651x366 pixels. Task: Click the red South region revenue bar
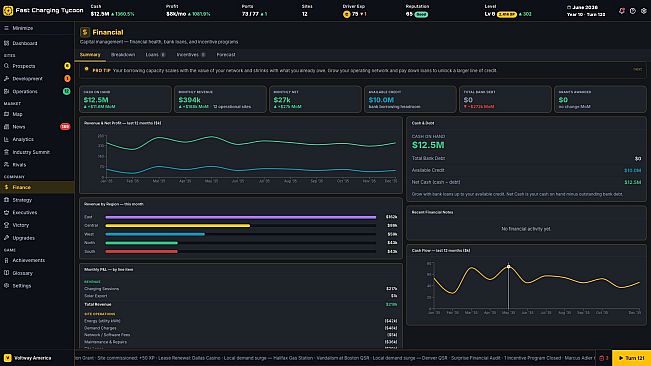(142, 251)
